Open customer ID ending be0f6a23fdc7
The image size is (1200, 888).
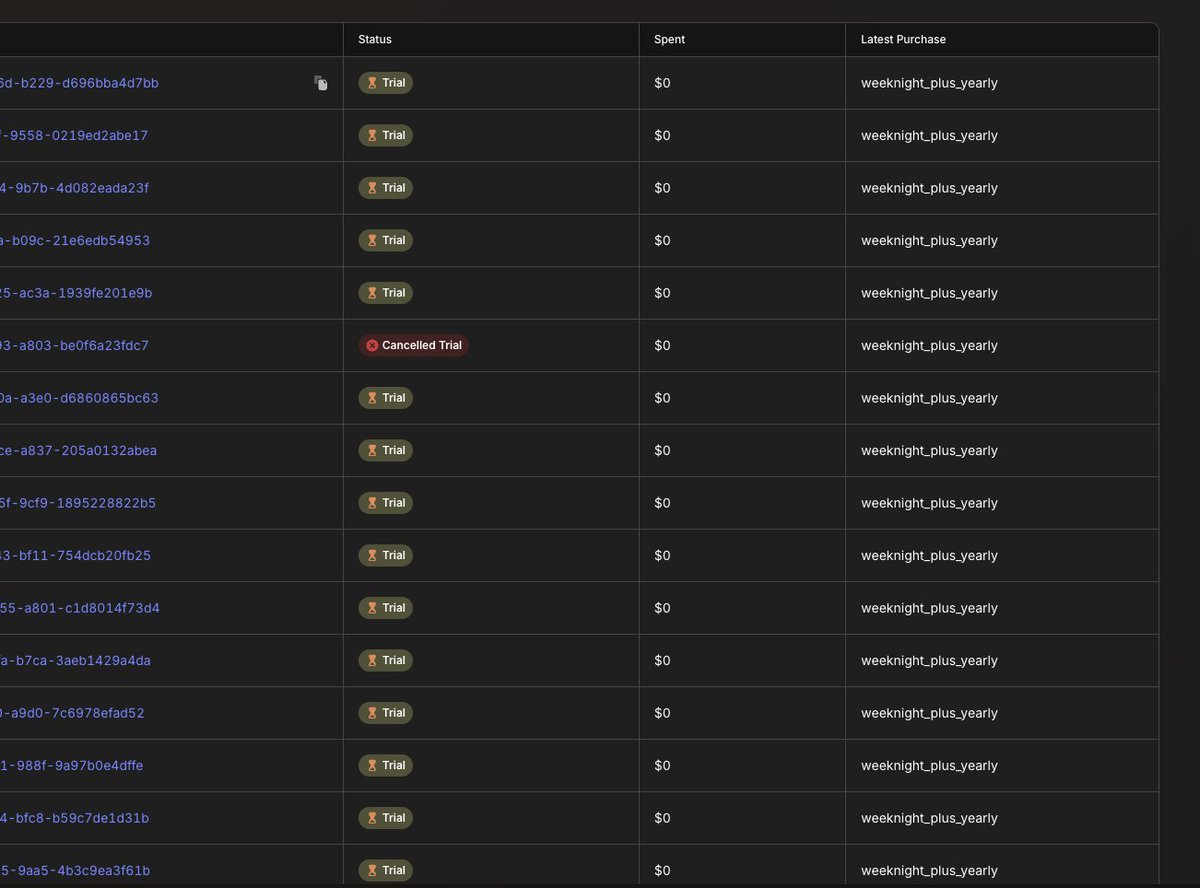(x=74, y=346)
